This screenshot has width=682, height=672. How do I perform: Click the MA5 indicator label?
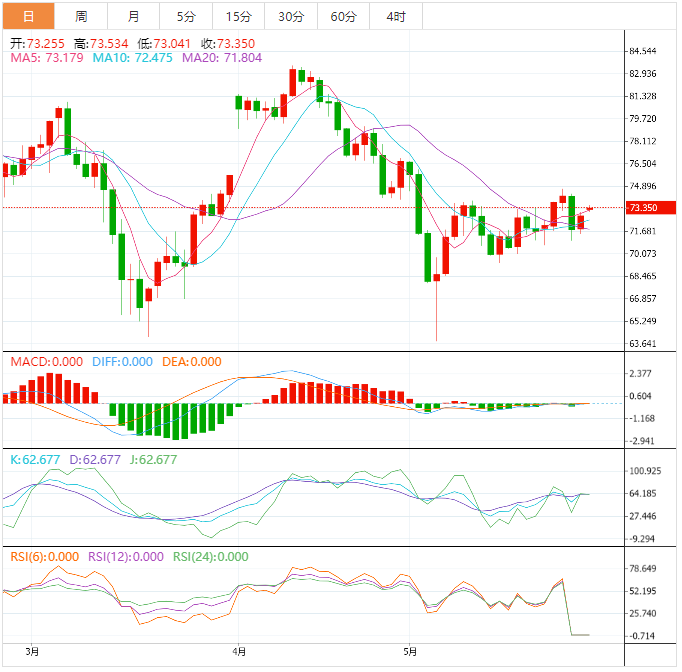coord(46,58)
